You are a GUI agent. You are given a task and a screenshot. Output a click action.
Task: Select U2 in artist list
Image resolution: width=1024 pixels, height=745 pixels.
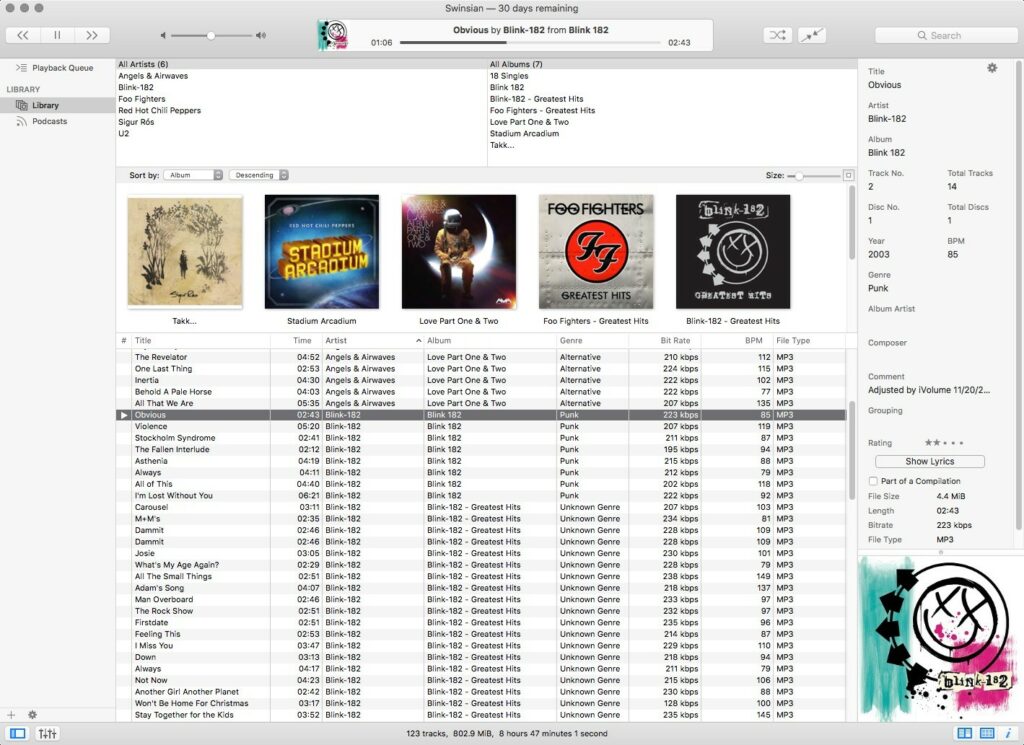coord(123,134)
